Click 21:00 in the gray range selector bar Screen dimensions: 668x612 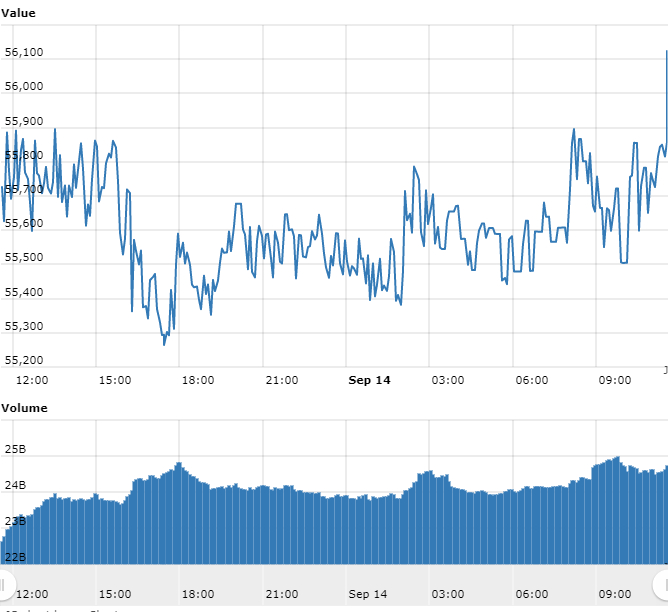click(x=282, y=594)
